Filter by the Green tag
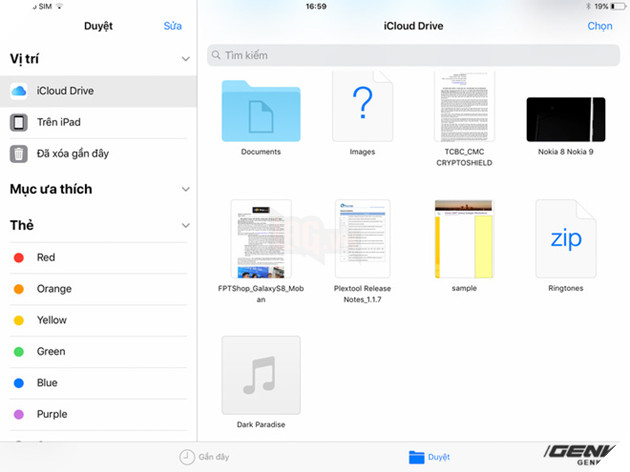Viewport: 630px width, 472px height. click(19, 351)
